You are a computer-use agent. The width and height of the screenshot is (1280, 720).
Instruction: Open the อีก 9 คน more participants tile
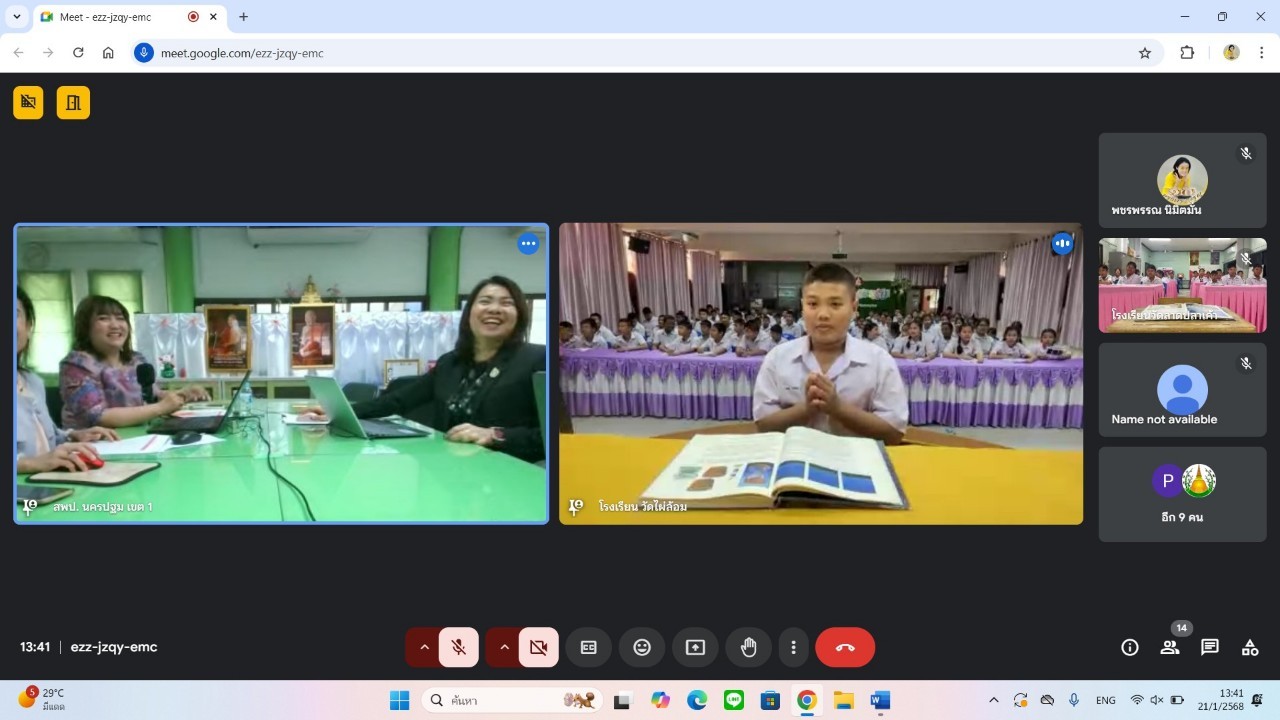[x=1182, y=494]
